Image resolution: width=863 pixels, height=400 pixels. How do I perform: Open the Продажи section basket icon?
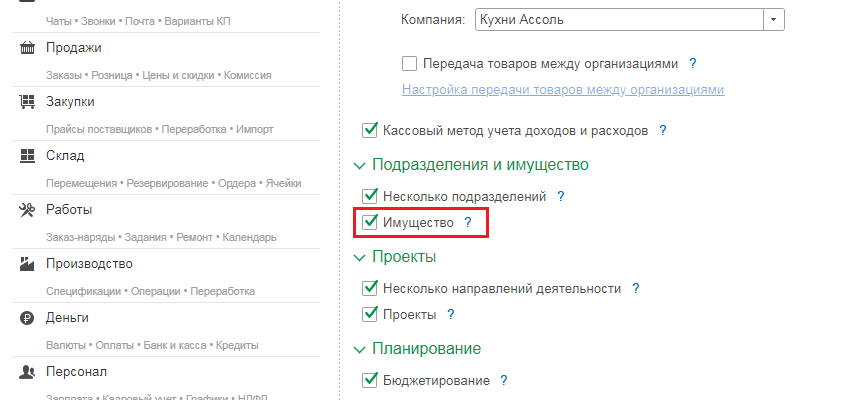pos(27,48)
